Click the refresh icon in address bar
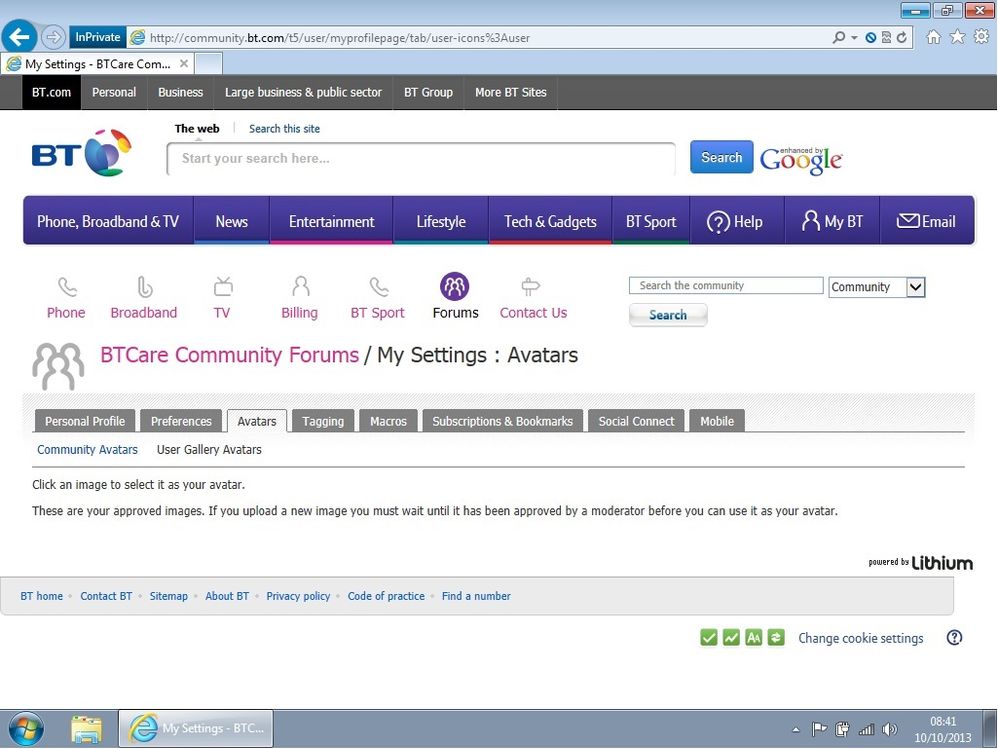This screenshot has height=749, width=998. point(901,38)
